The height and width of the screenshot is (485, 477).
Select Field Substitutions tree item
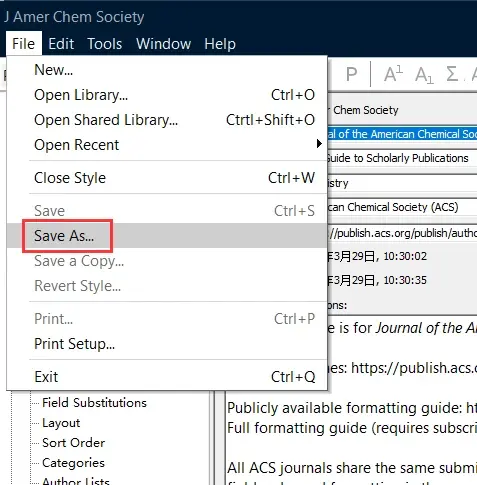pyautogui.click(x=94, y=403)
